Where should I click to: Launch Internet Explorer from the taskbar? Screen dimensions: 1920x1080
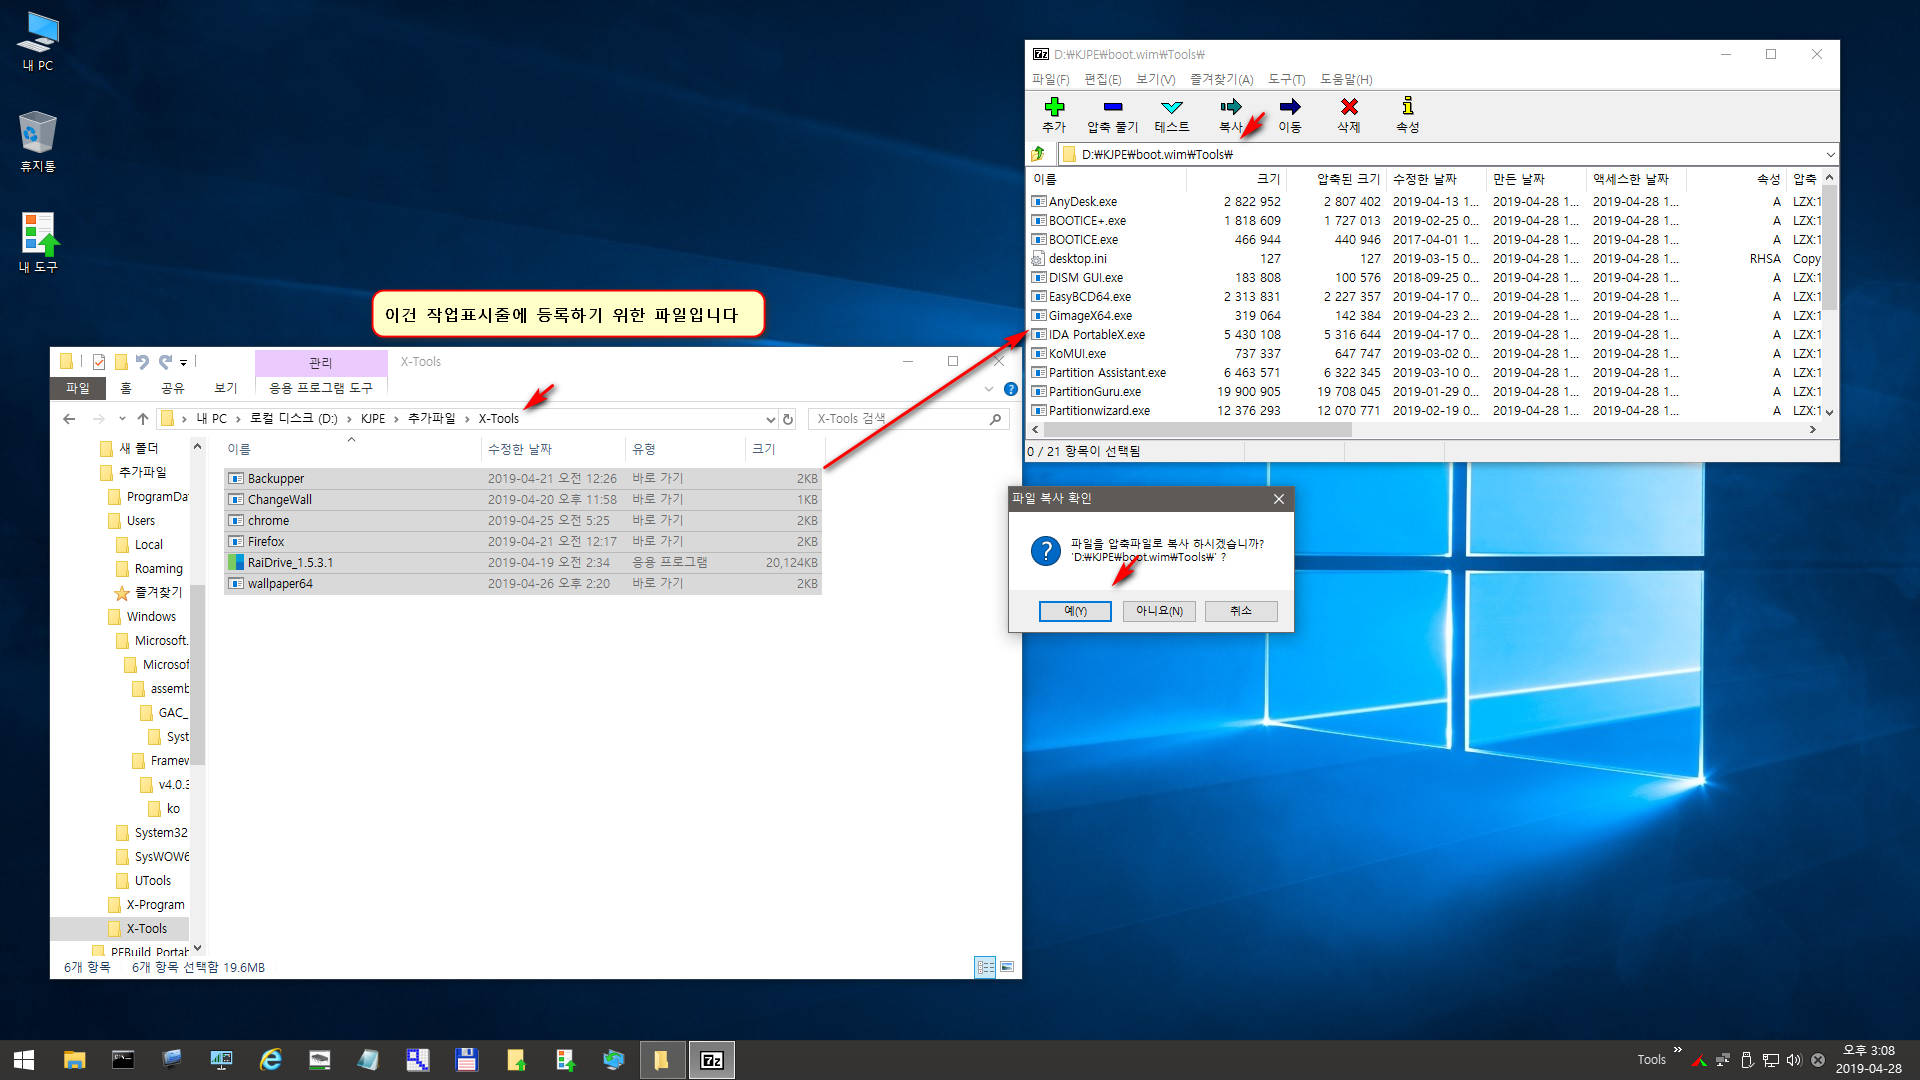270,1060
